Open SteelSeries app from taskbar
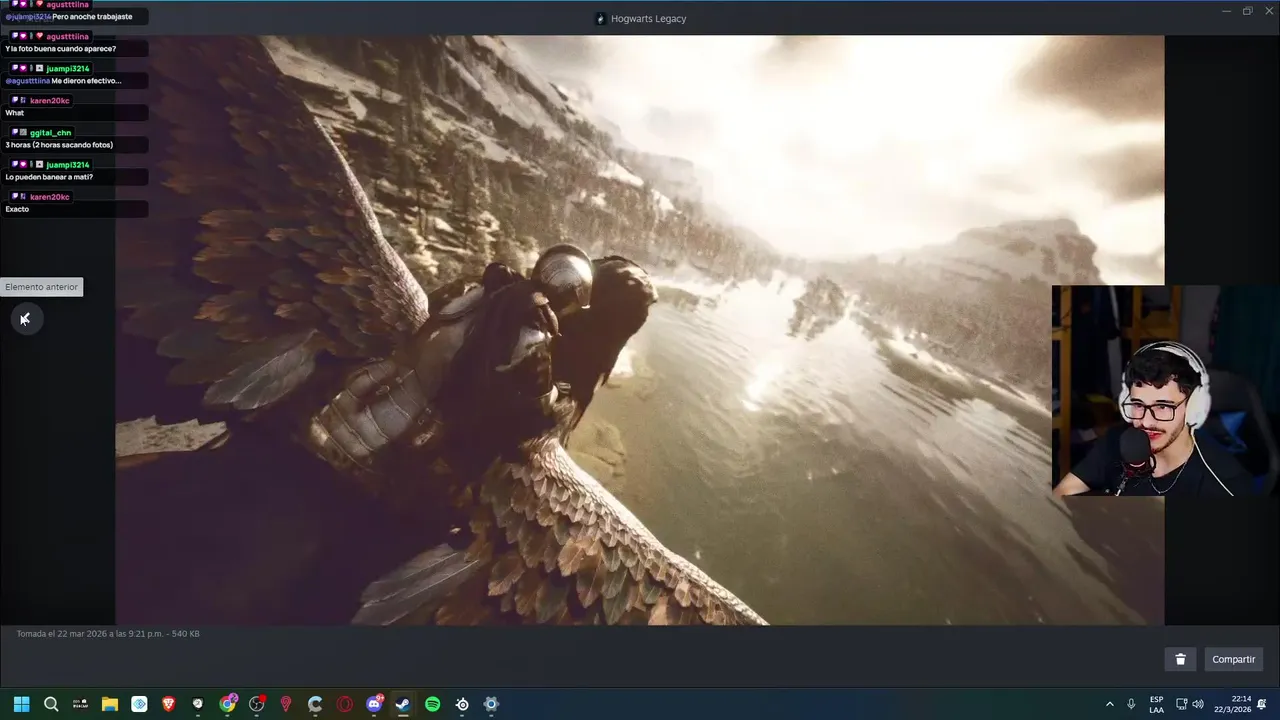The width and height of the screenshot is (1280, 720). (x=462, y=704)
